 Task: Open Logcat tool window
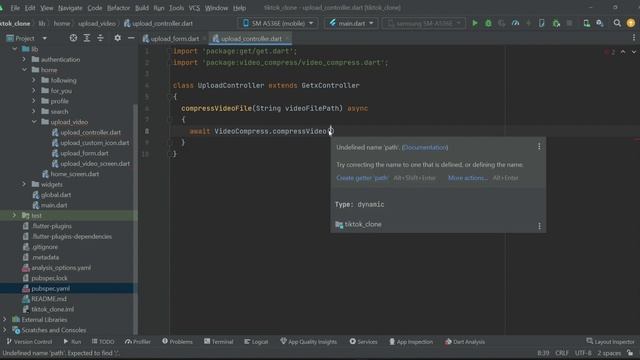point(256,342)
